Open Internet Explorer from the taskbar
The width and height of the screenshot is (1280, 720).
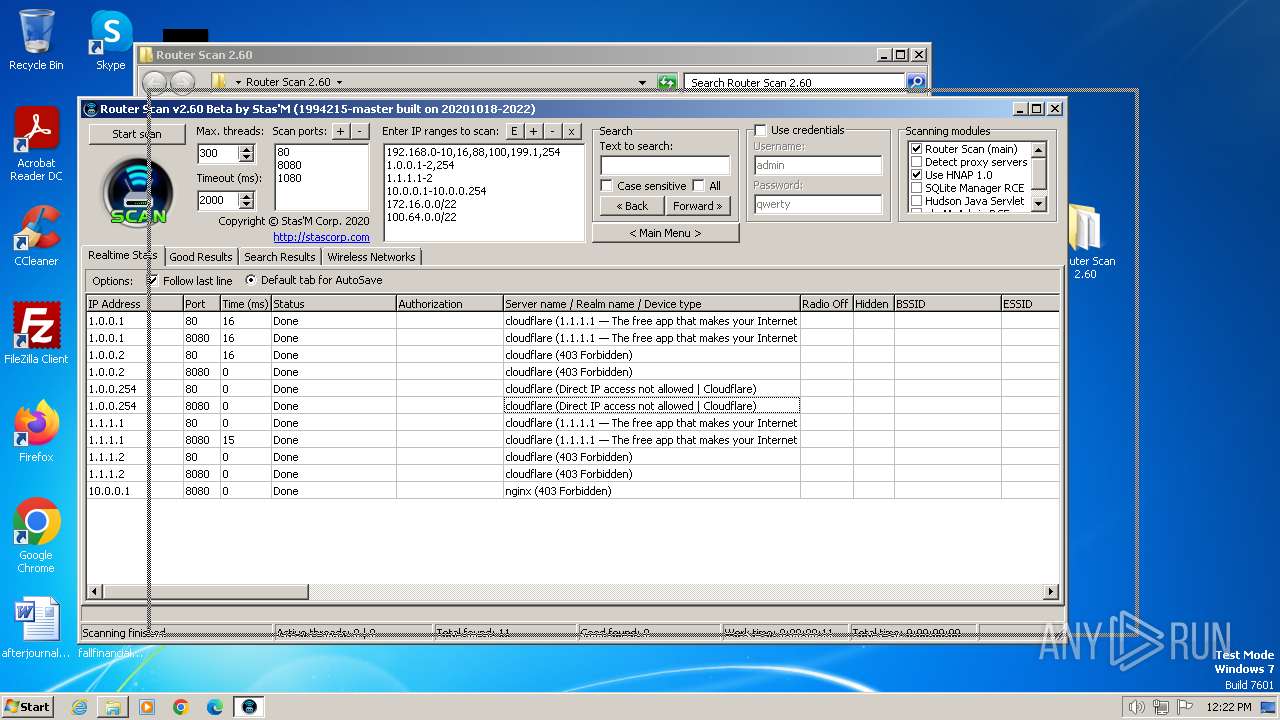[79, 706]
